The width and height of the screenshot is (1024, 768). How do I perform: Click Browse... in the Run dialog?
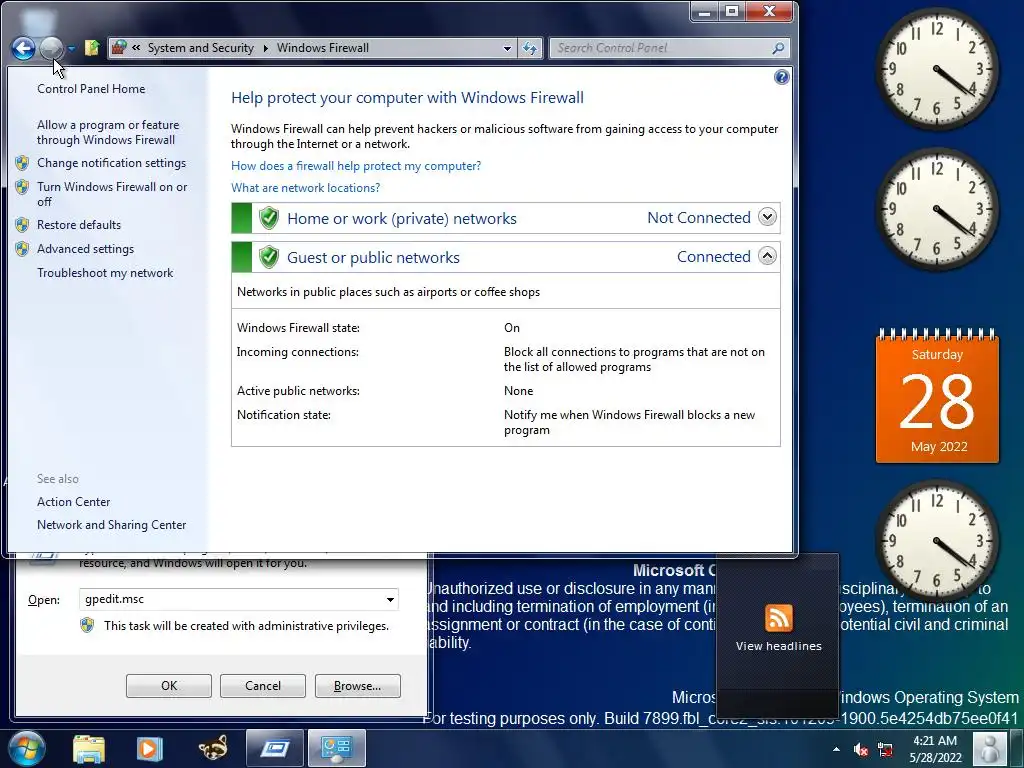[x=357, y=686]
